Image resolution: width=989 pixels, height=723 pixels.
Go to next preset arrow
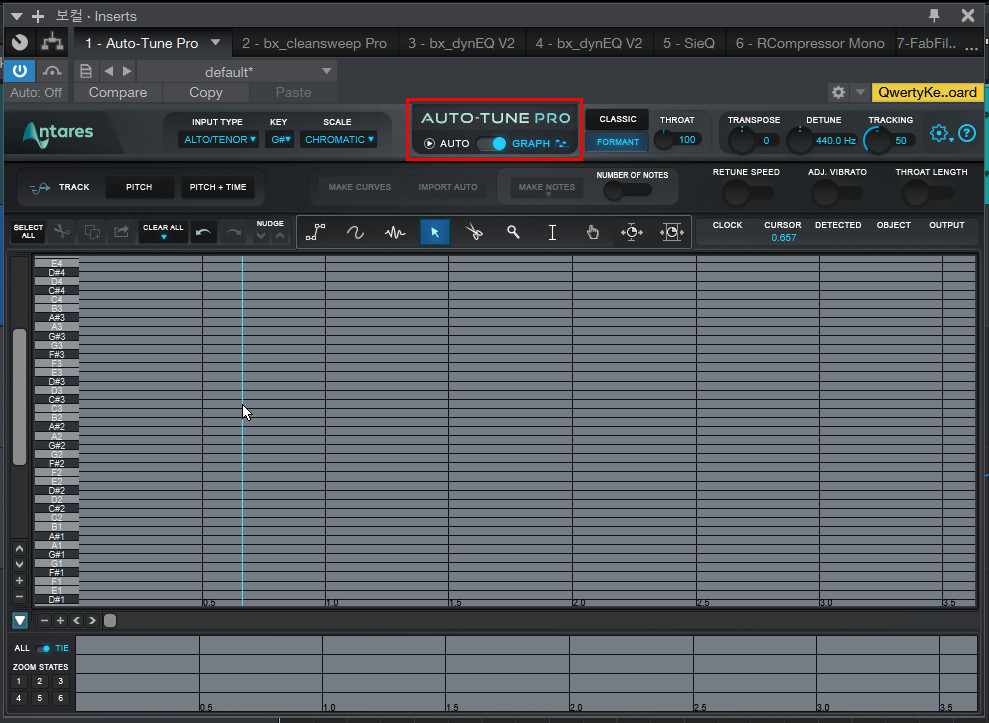click(x=127, y=71)
